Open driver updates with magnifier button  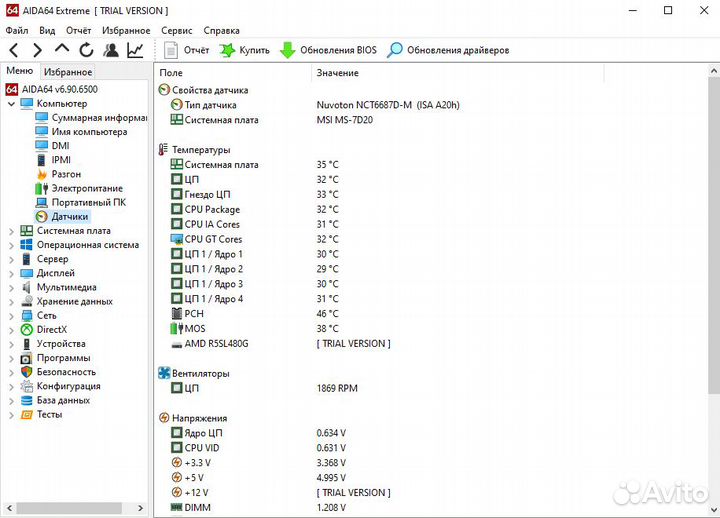tap(448, 50)
